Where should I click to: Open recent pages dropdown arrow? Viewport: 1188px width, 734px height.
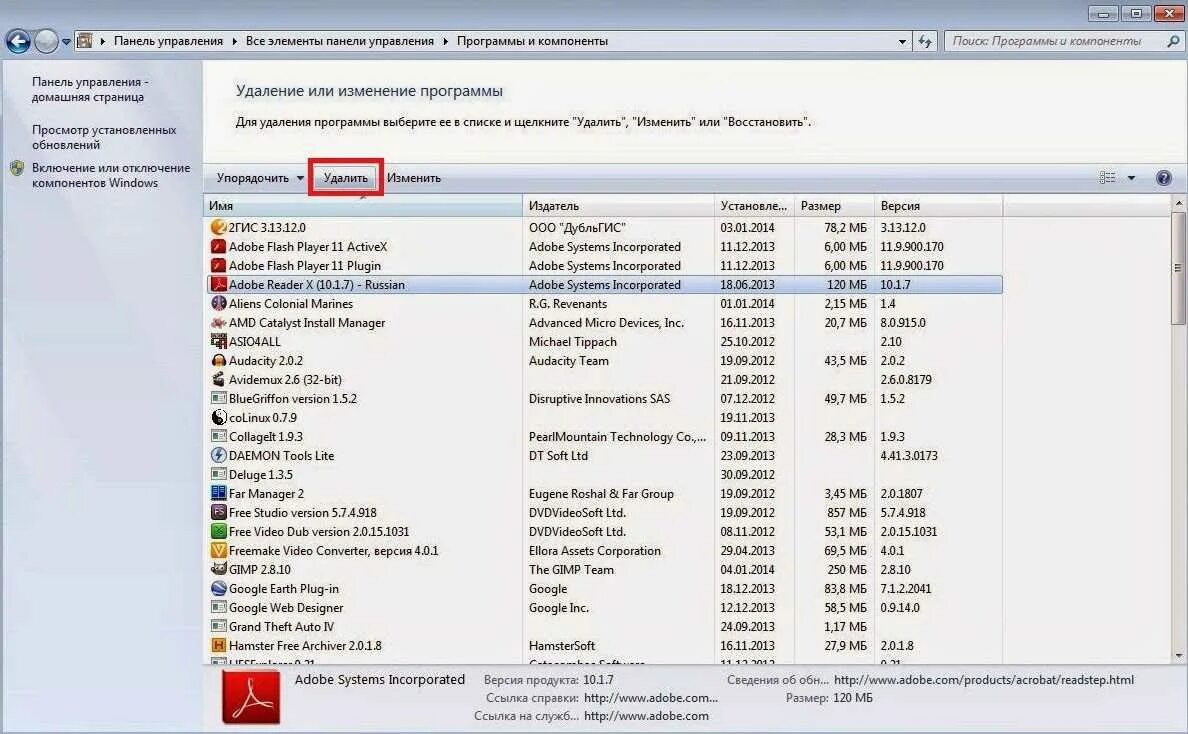[x=67, y=42]
